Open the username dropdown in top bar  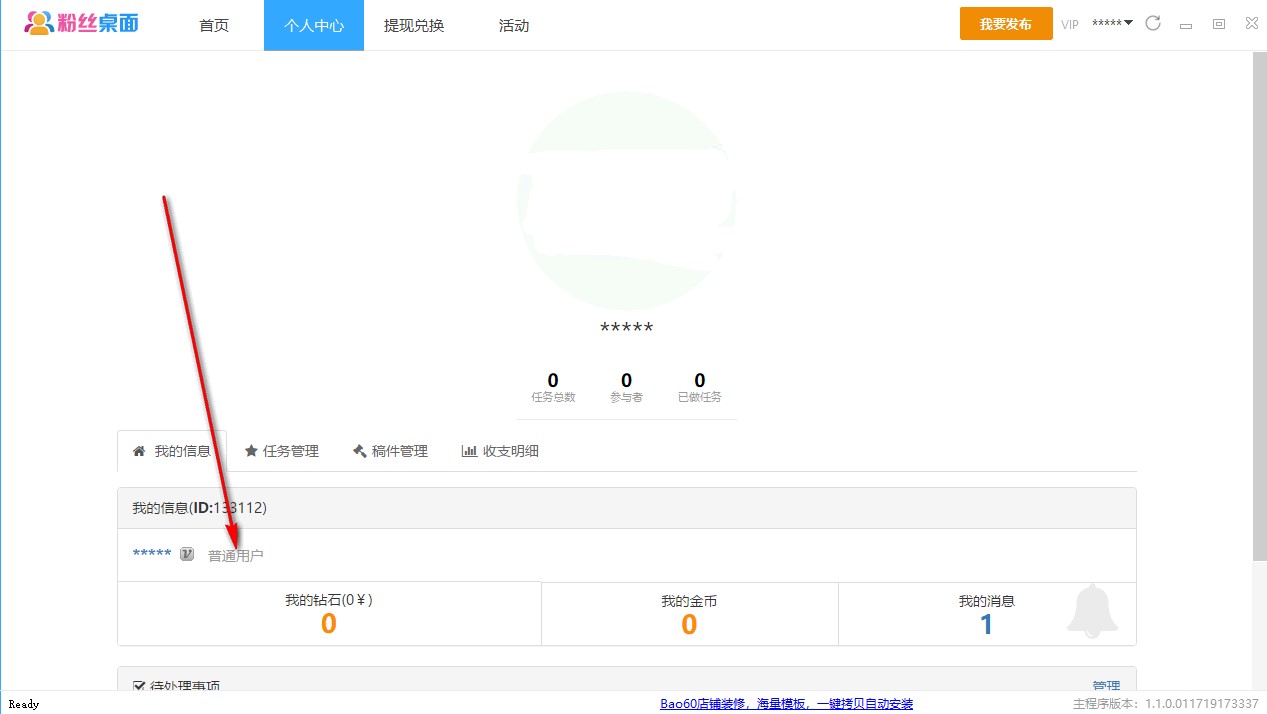[x=1112, y=23]
